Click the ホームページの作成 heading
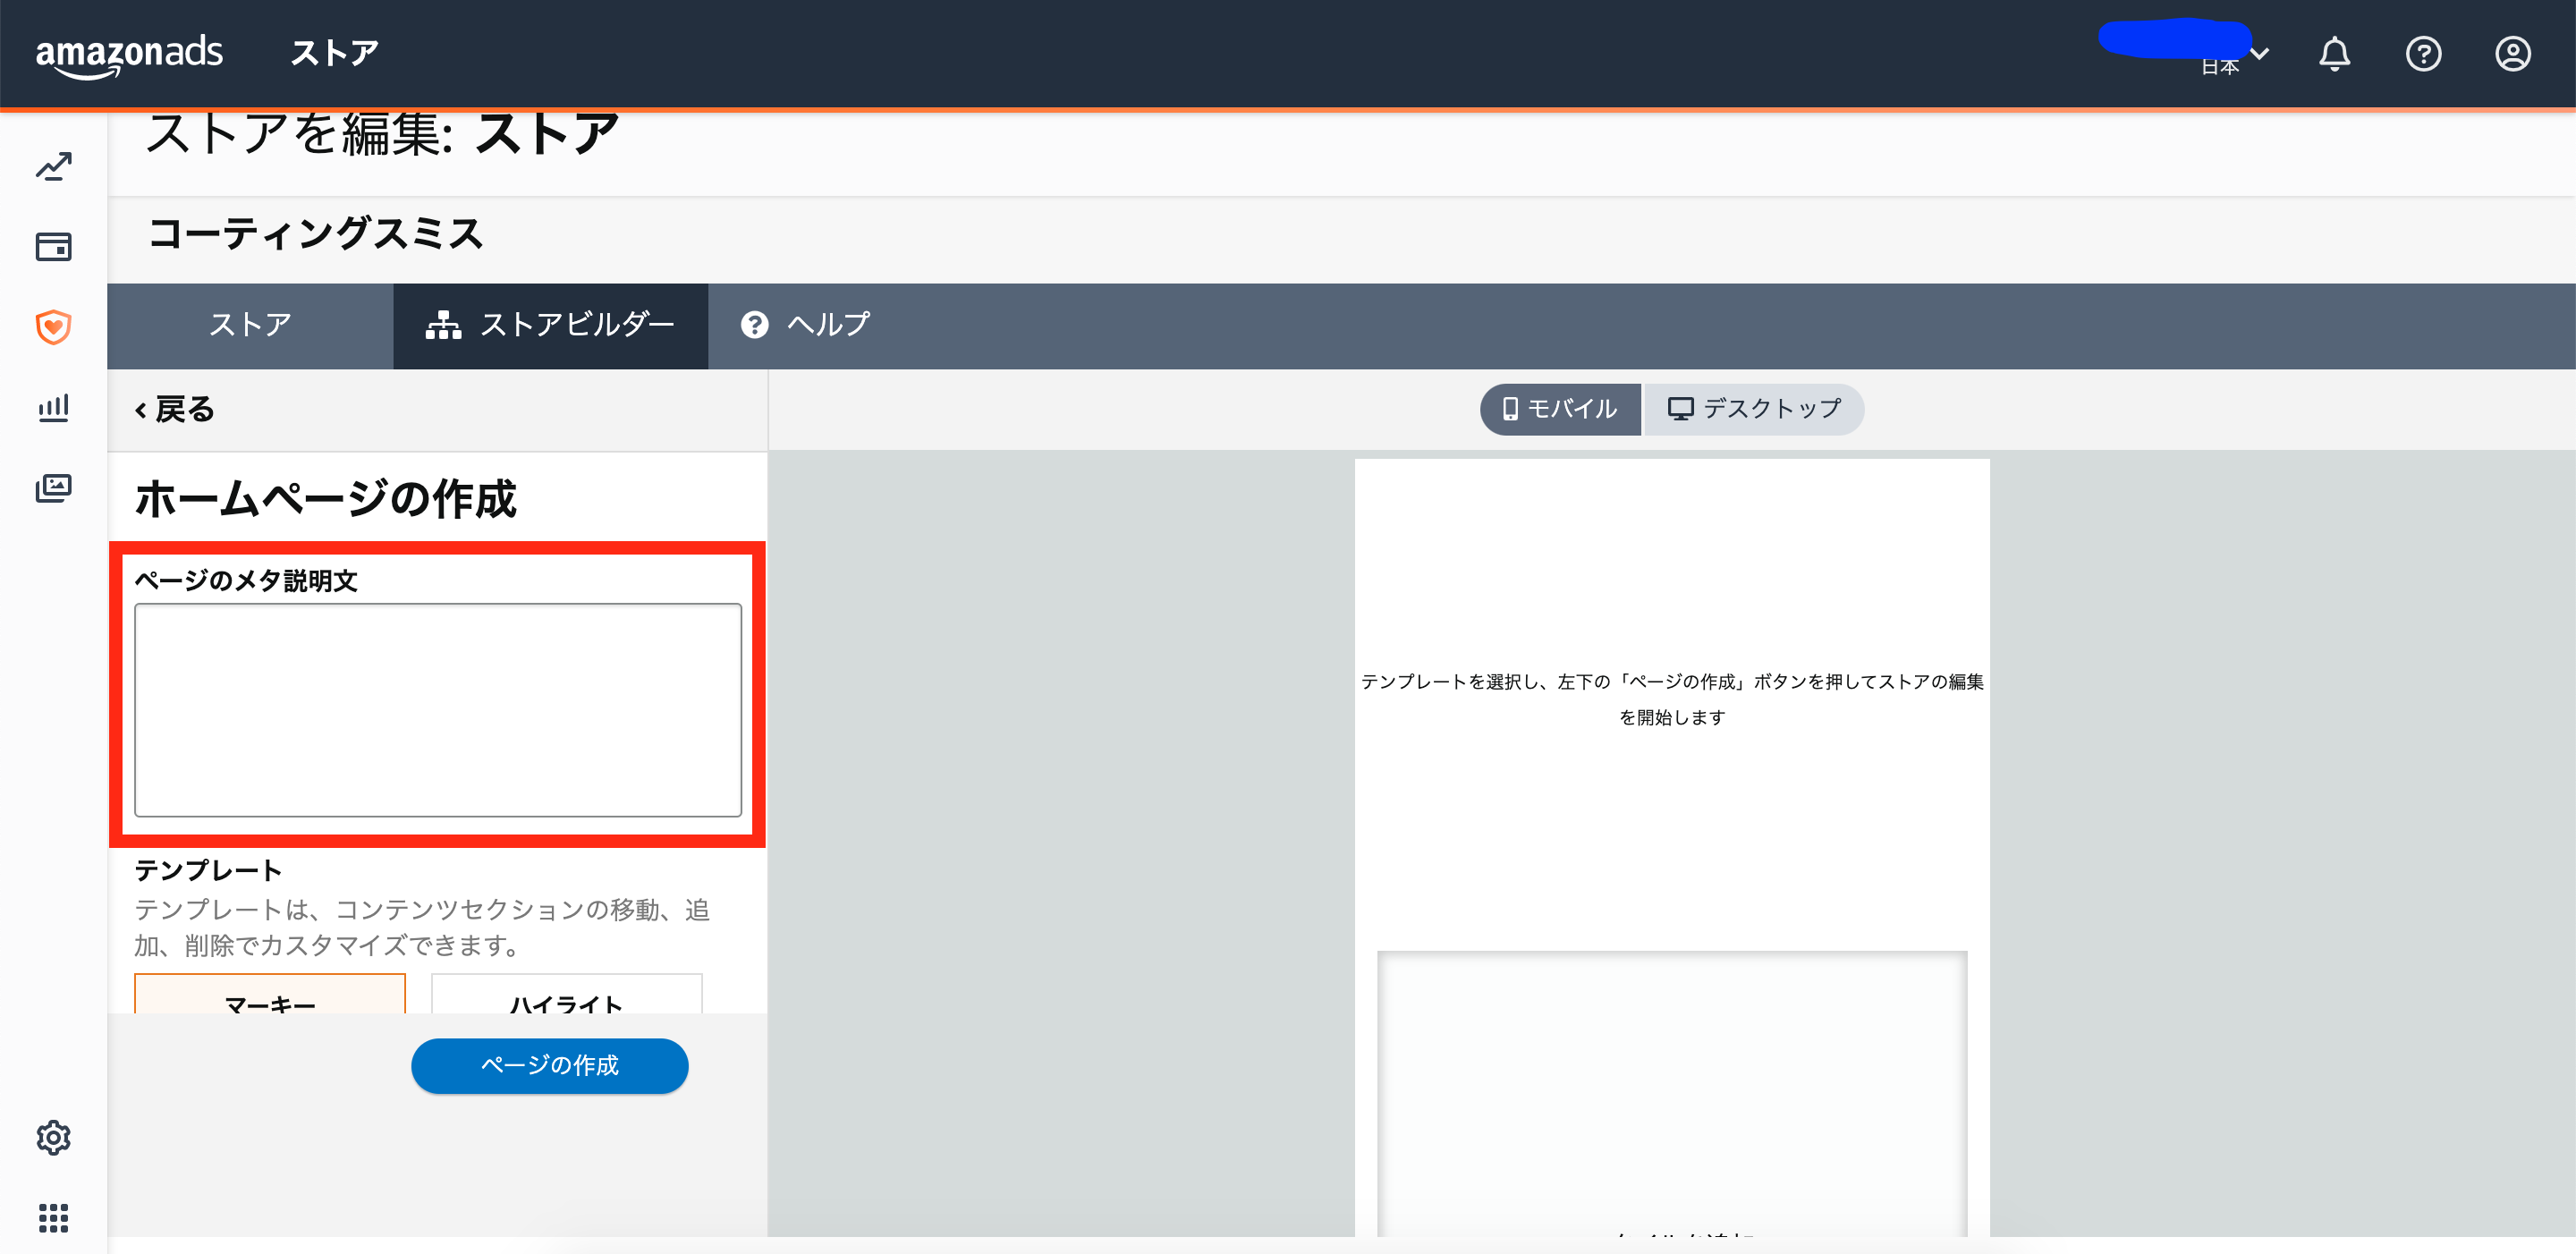 (326, 499)
